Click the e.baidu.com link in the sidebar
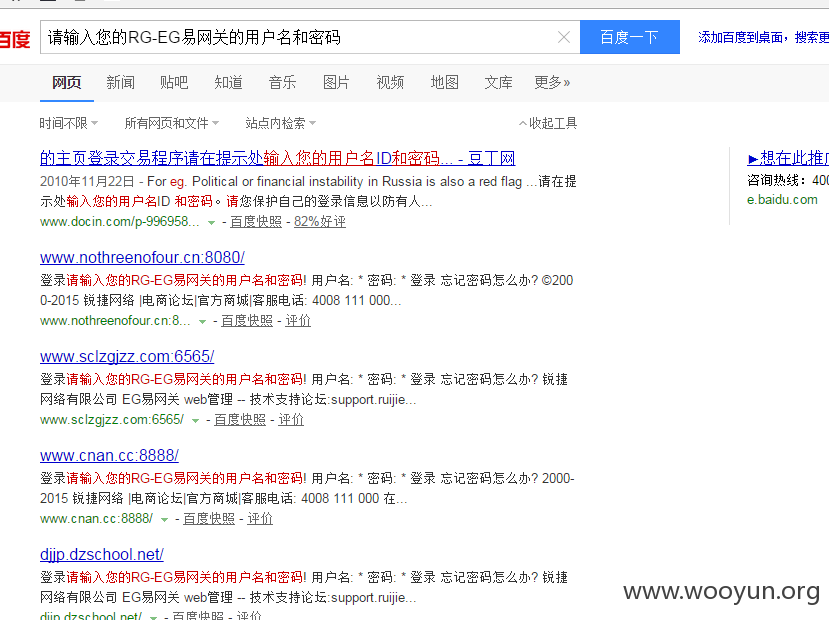Screen dimensions: 829x620 point(782,200)
